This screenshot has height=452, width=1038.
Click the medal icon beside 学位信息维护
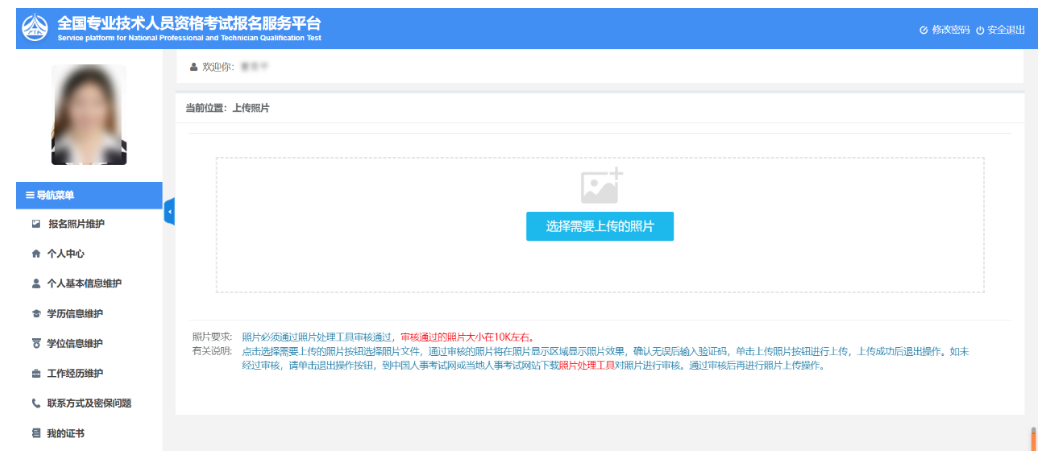36,343
